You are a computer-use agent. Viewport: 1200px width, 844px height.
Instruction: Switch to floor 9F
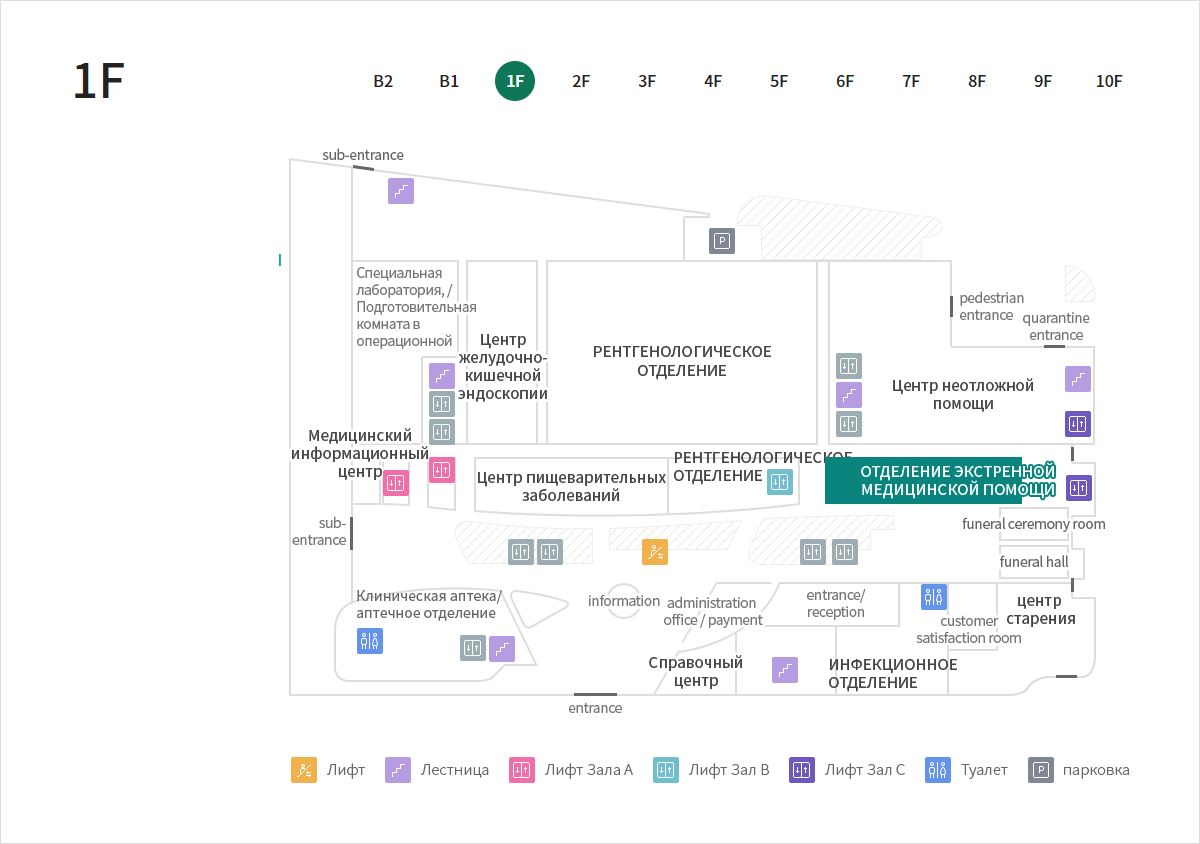(x=1043, y=82)
